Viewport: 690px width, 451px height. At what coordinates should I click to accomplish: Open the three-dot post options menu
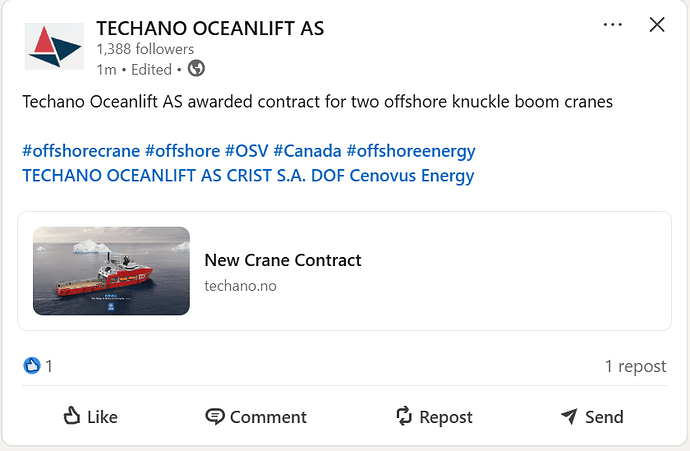click(613, 25)
